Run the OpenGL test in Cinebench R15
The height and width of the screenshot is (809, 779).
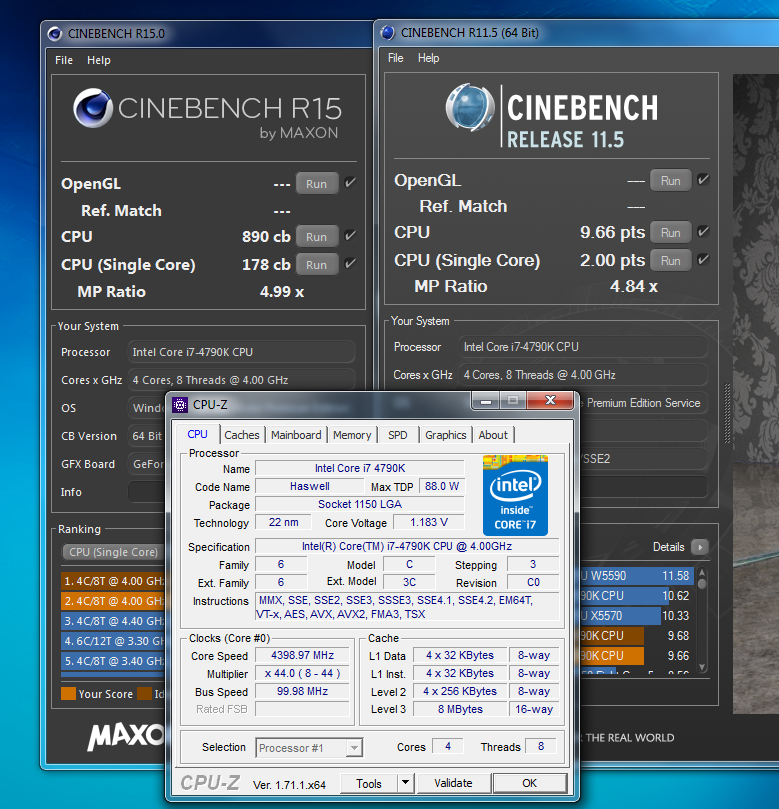click(317, 184)
